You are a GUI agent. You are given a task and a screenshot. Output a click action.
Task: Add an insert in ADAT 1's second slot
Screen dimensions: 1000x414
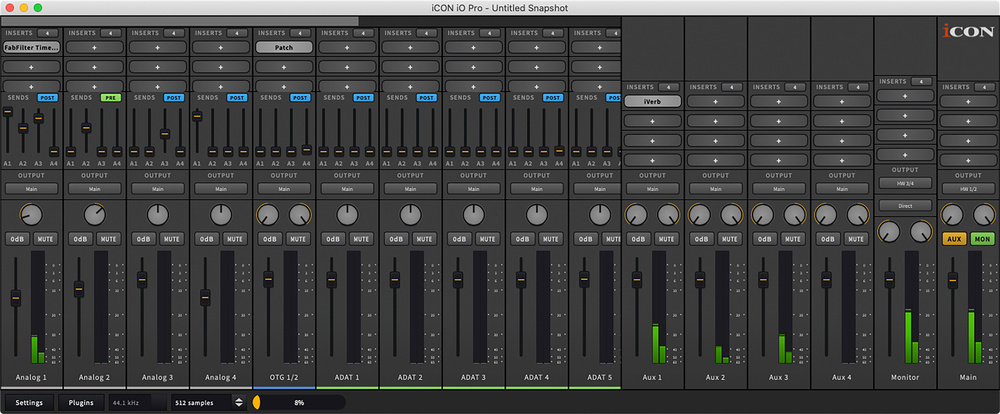coord(347,66)
